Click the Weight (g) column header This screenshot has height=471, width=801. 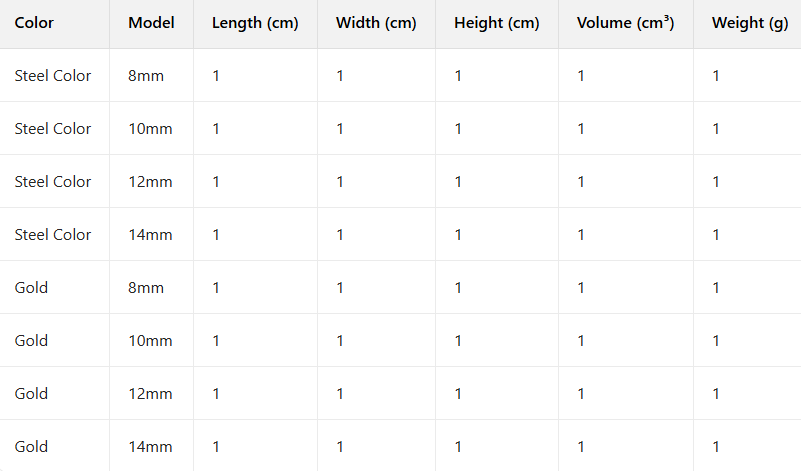750,23
